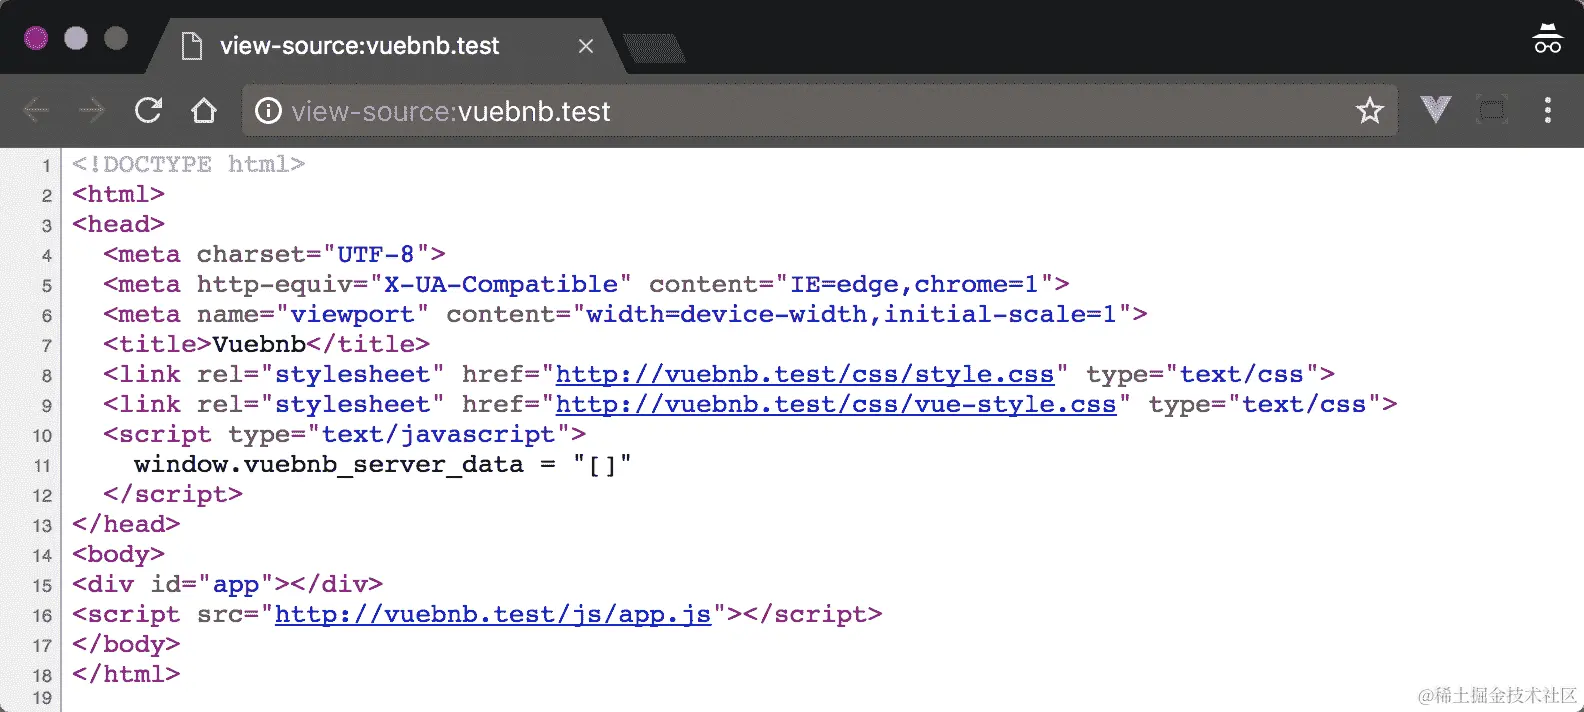Image resolution: width=1584 pixels, height=712 pixels.
Task: Open a new tab
Action: tap(654, 48)
